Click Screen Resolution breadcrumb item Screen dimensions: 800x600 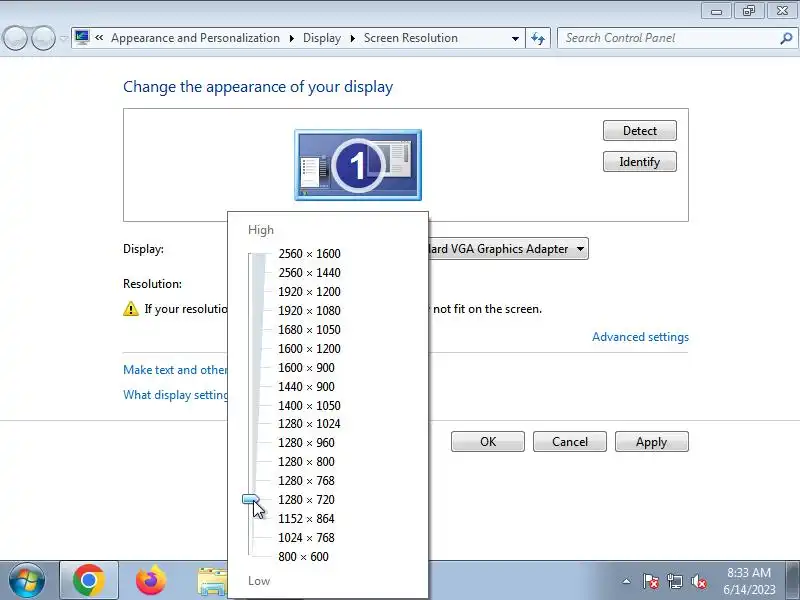click(x=411, y=38)
